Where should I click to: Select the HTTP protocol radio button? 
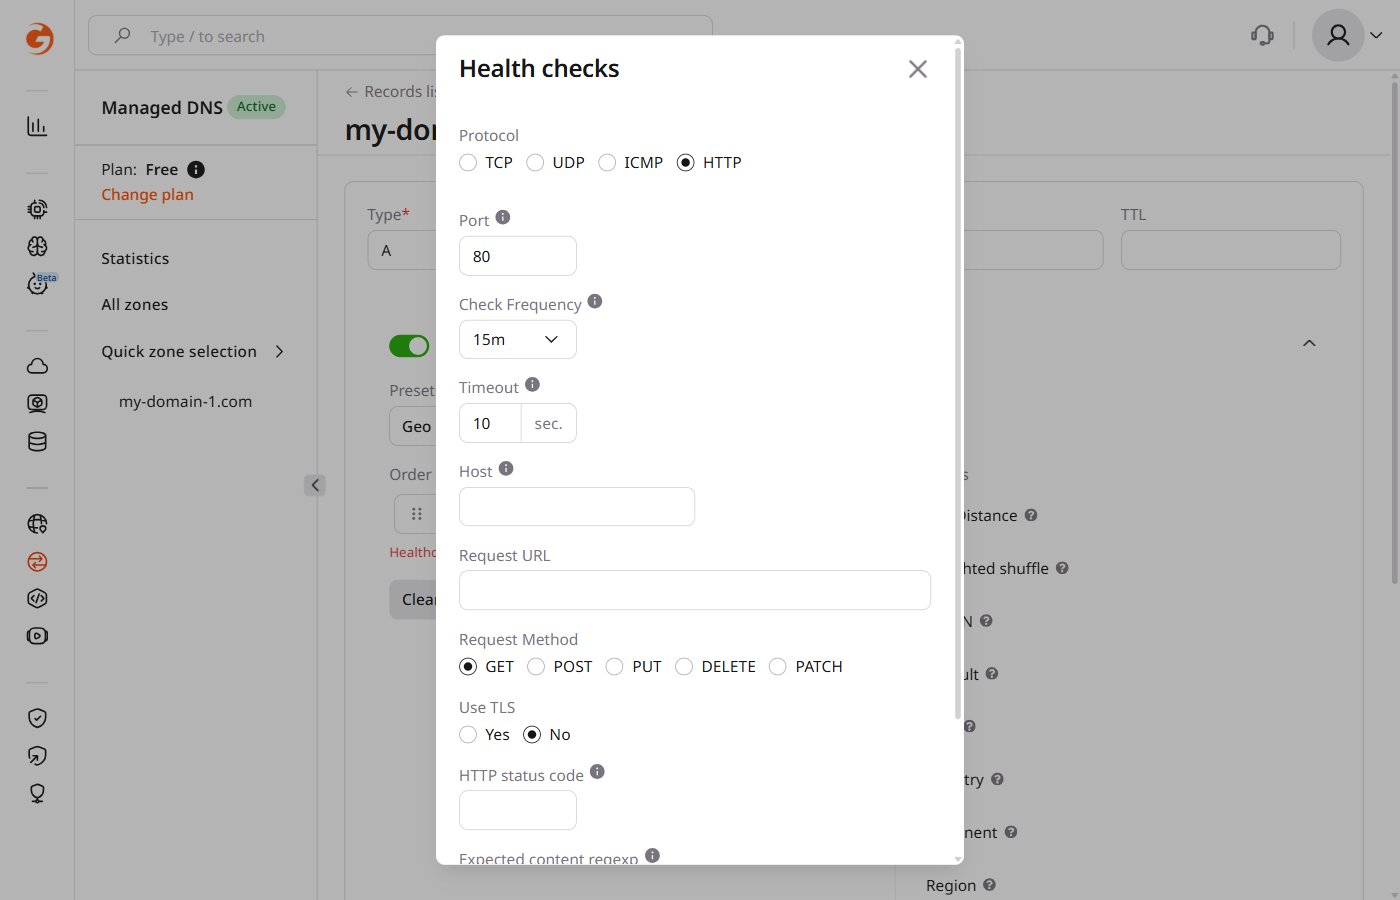[x=685, y=163]
